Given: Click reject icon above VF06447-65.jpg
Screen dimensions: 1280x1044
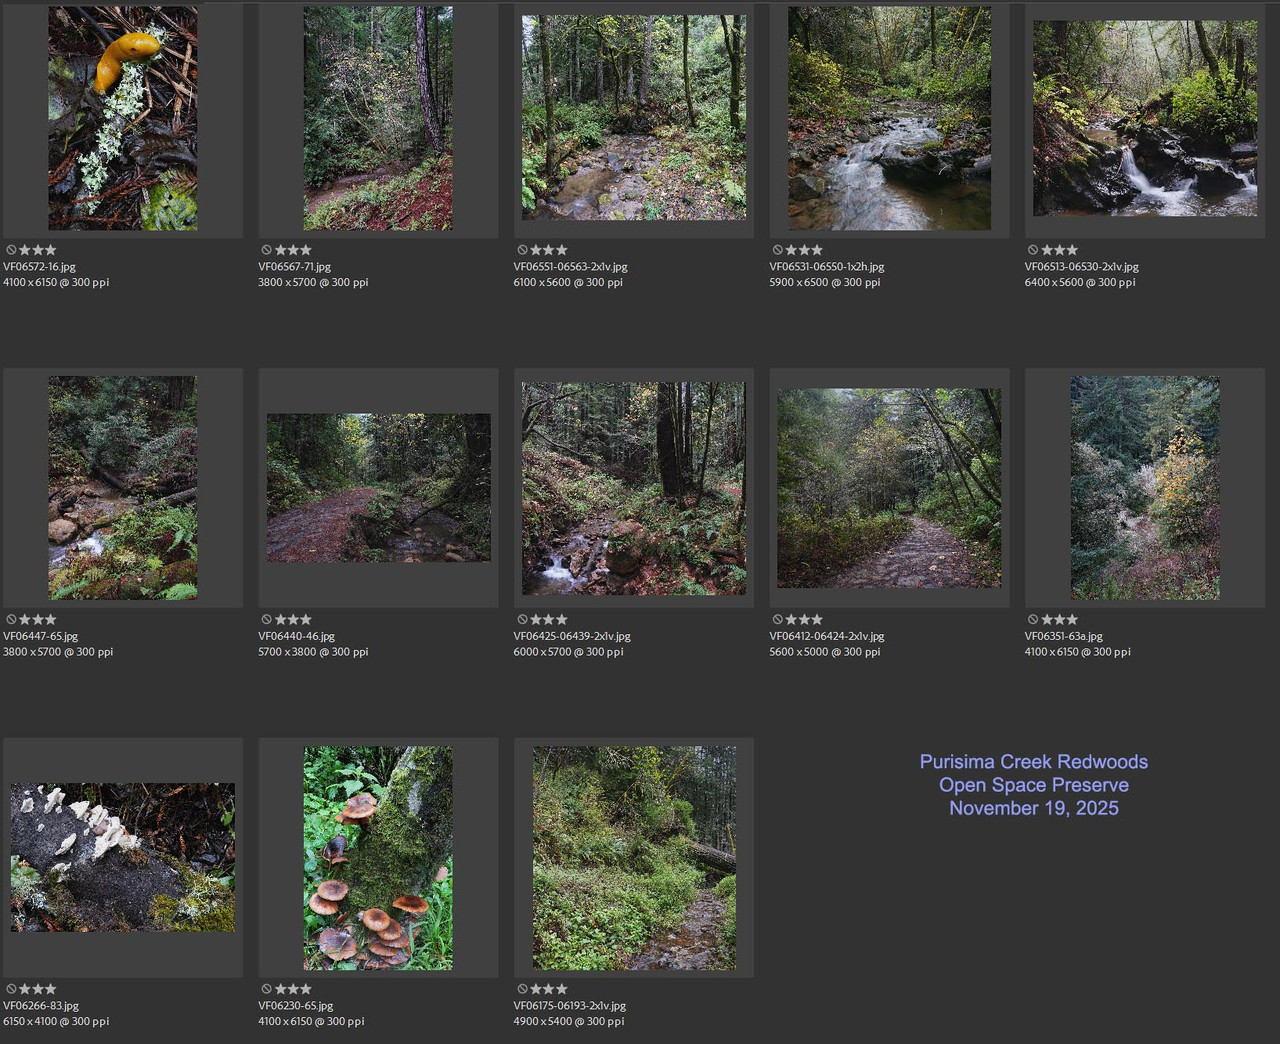Looking at the screenshot, I should click(11, 620).
